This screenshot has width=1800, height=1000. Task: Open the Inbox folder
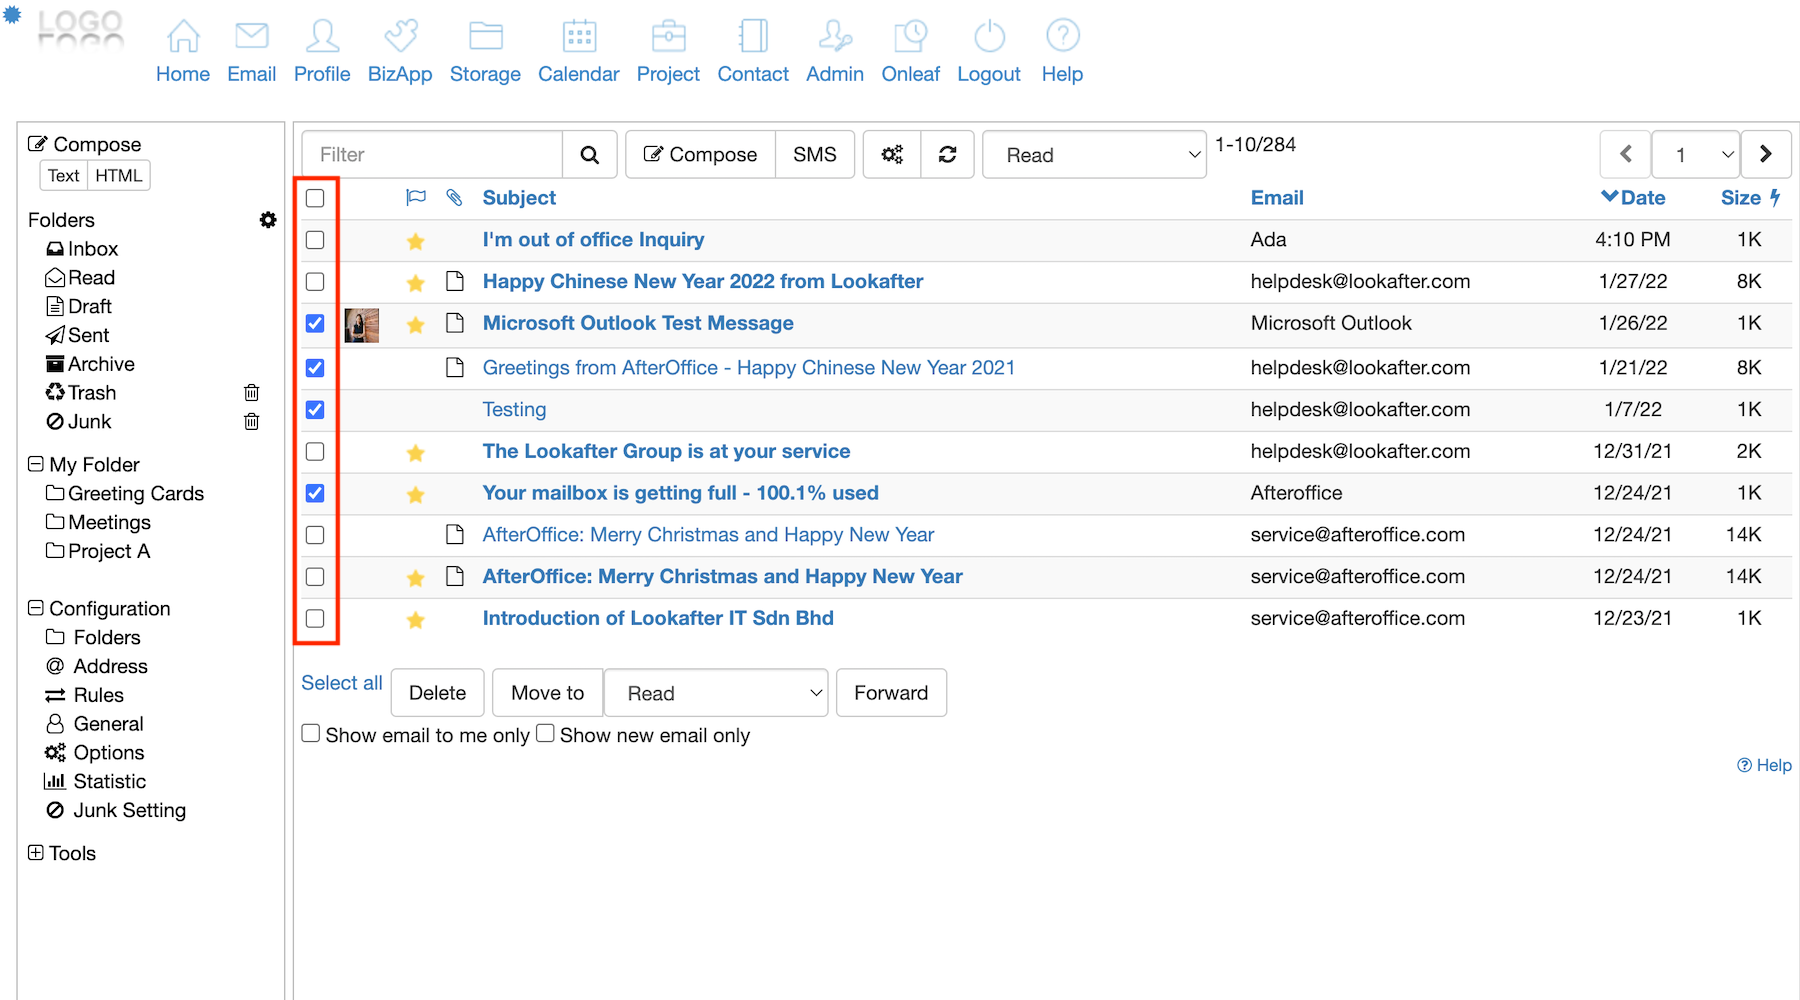pyautogui.click(x=92, y=249)
